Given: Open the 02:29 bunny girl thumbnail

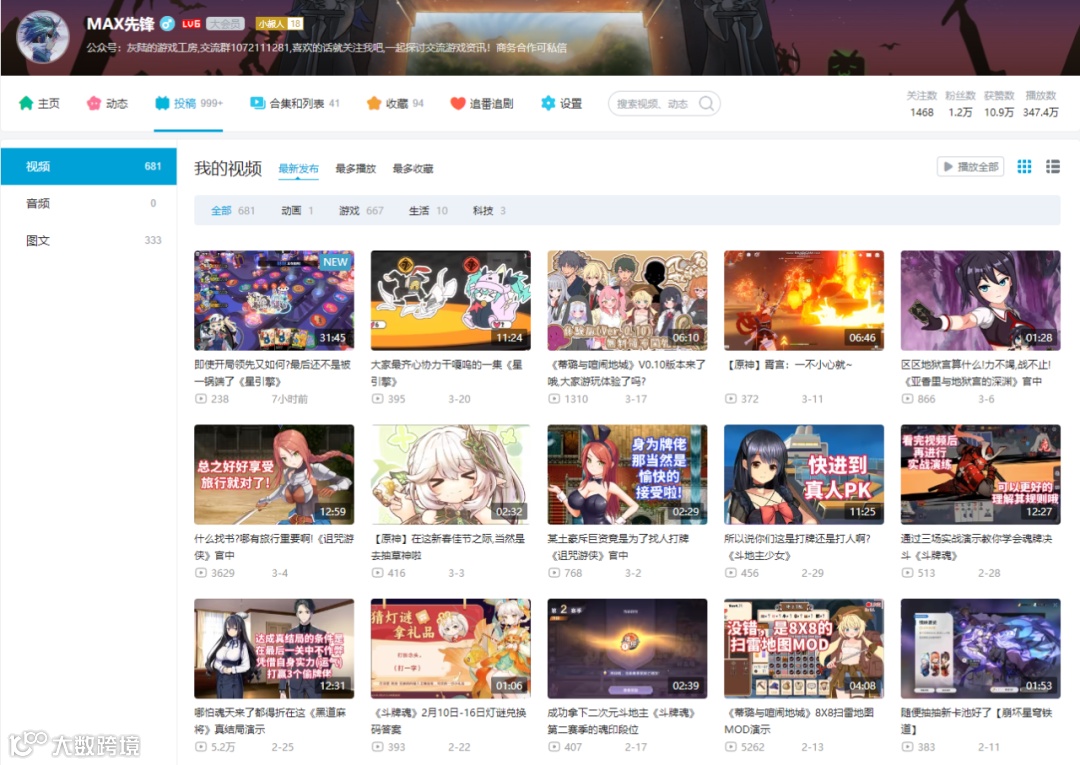Looking at the screenshot, I should click(x=627, y=474).
